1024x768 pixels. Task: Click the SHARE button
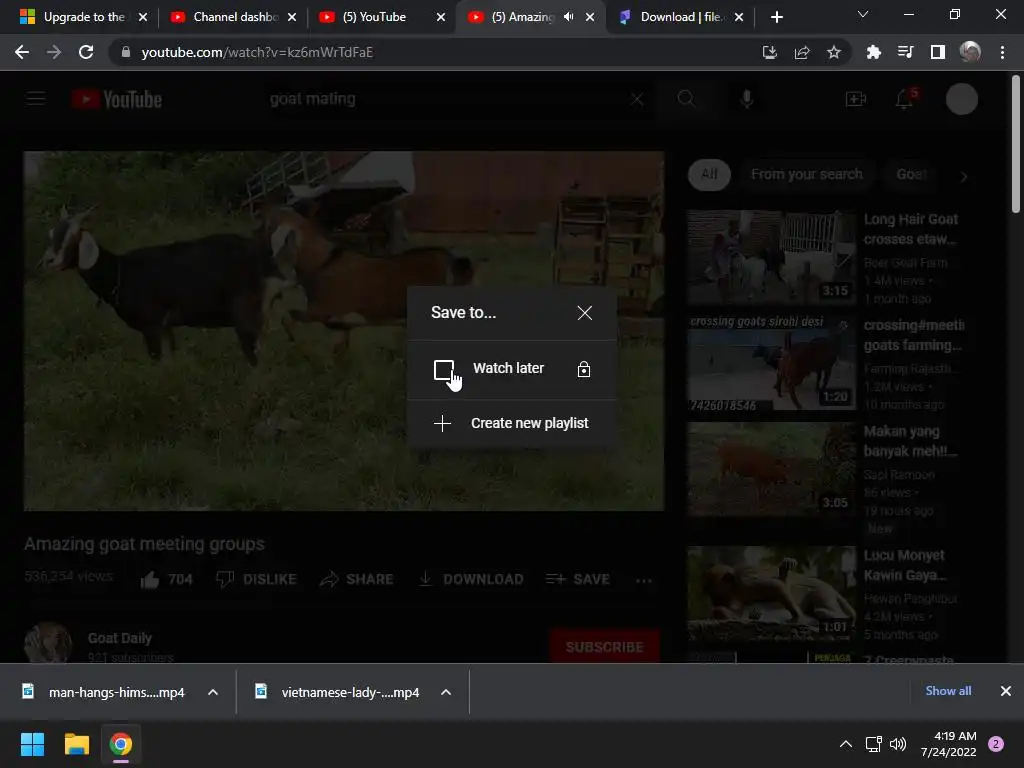[357, 579]
